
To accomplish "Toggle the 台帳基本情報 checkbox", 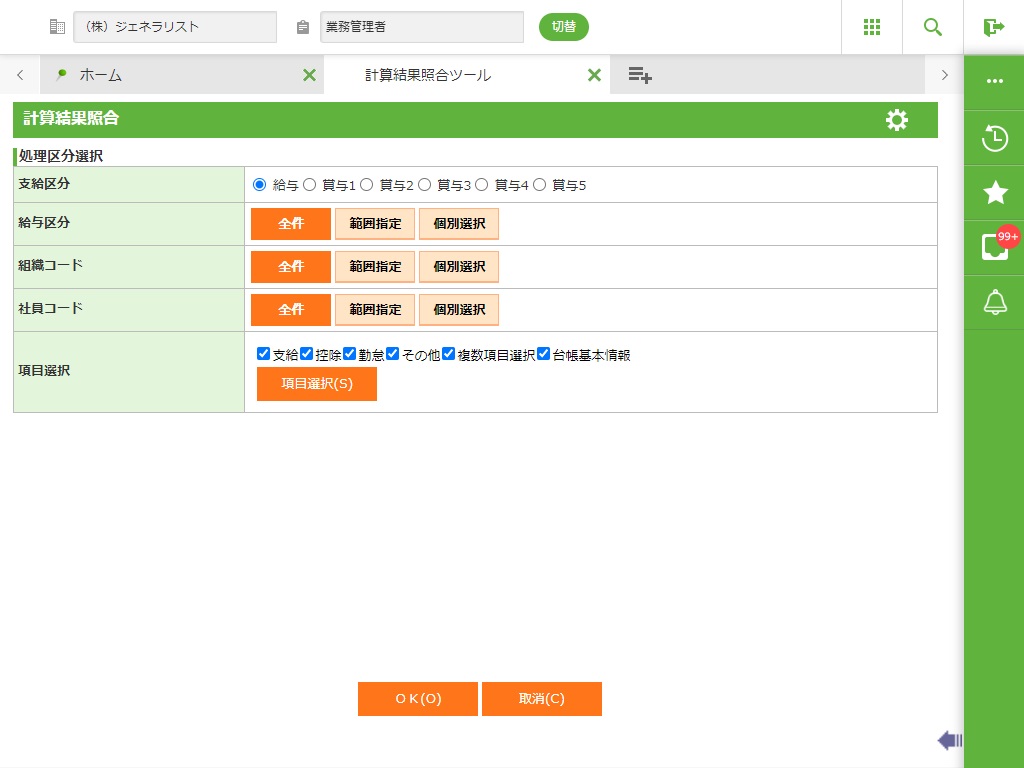I will 544,354.
